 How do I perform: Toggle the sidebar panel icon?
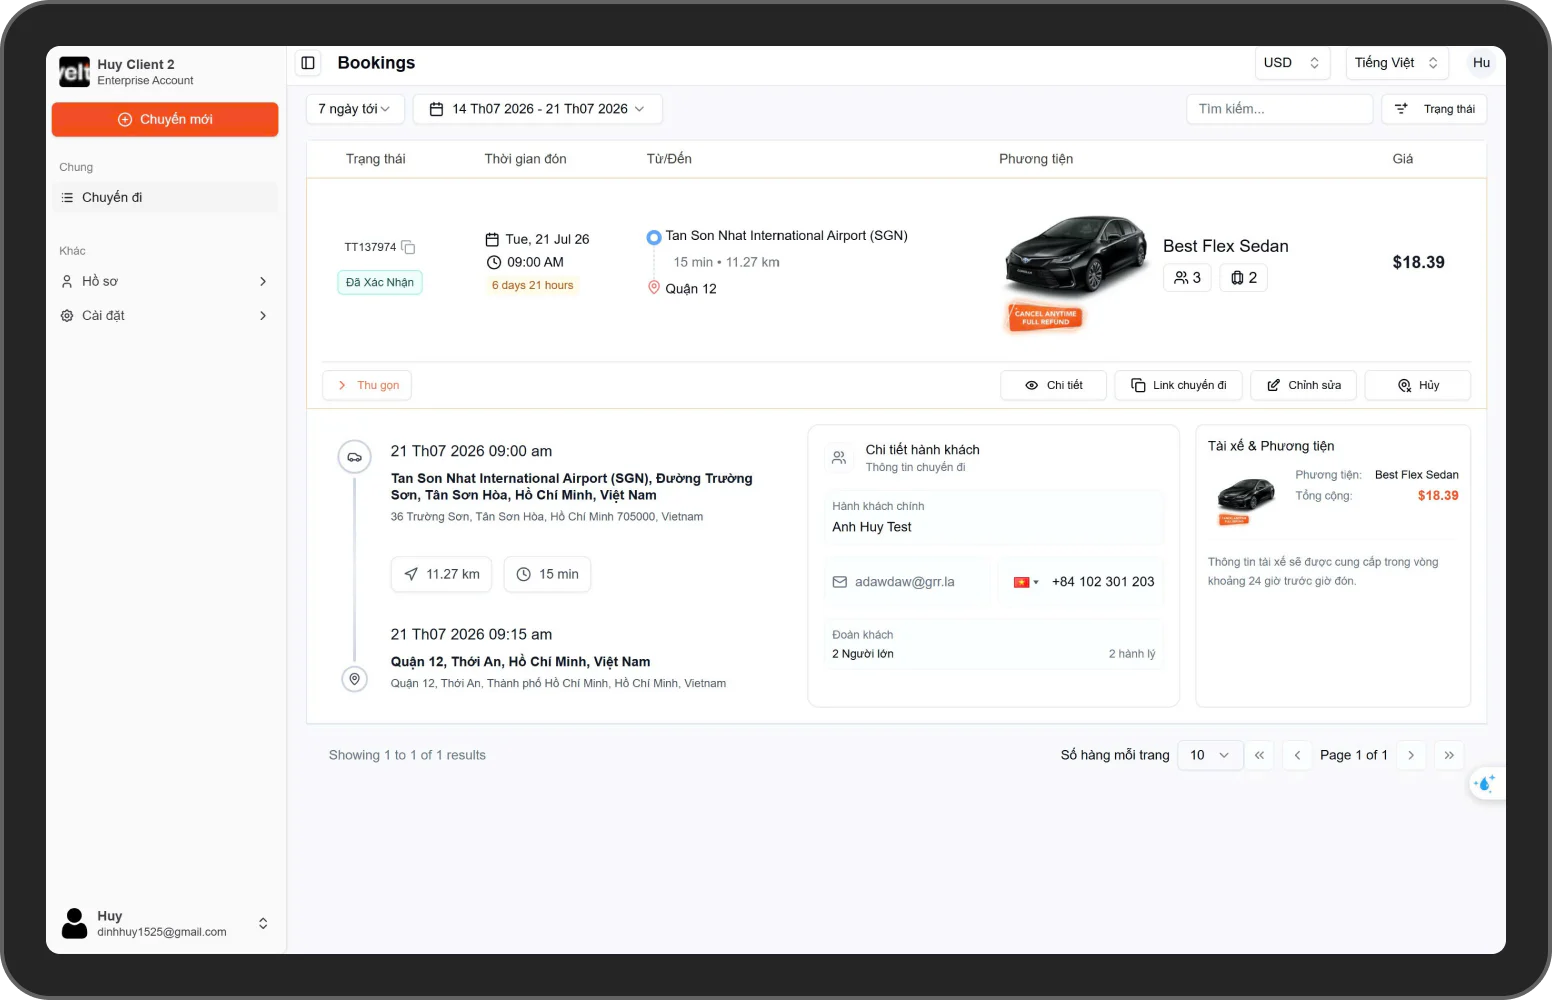point(308,63)
